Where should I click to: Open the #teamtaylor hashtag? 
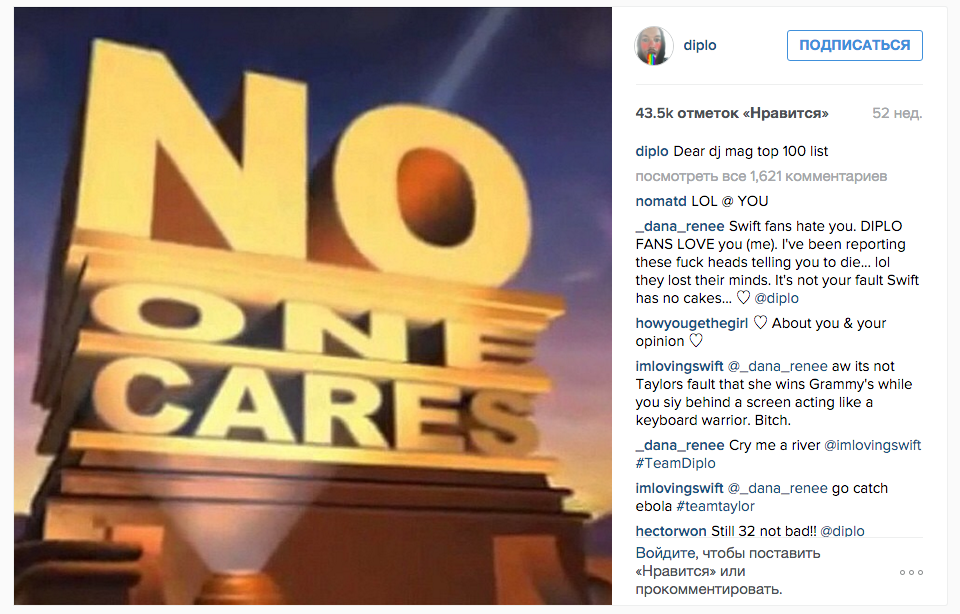(715, 506)
